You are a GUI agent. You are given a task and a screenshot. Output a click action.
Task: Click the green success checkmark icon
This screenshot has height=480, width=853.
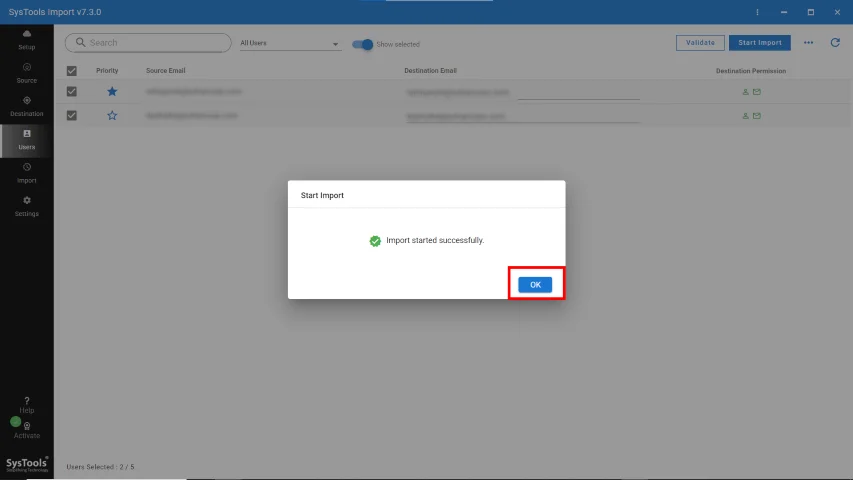point(375,241)
